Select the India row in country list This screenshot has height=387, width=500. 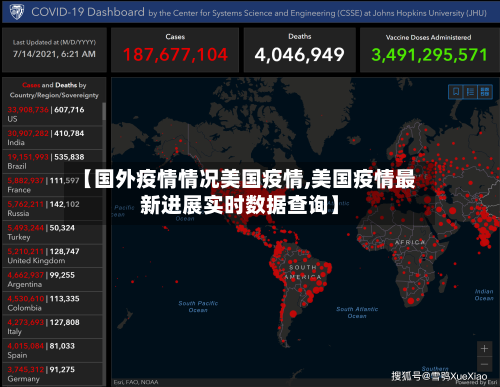tap(52, 138)
